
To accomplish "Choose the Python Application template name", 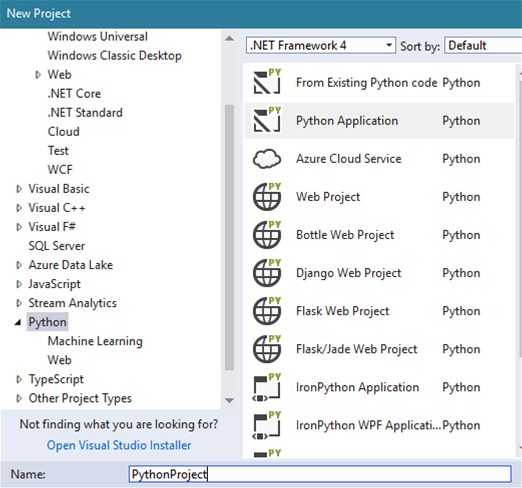I will (347, 121).
